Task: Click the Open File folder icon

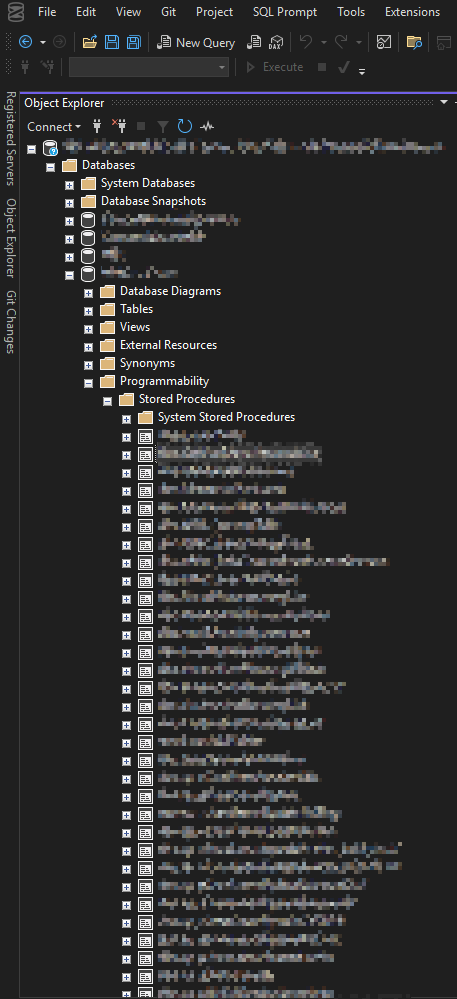Action: pos(90,43)
